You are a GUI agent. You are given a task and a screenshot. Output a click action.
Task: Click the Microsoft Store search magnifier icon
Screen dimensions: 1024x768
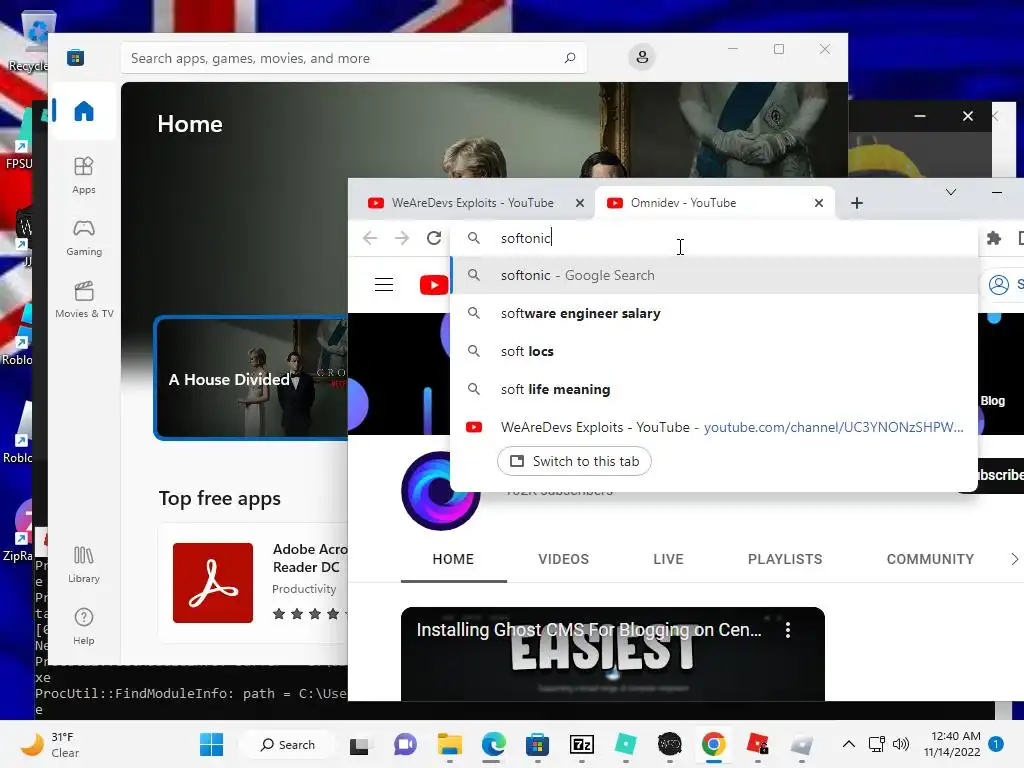pyautogui.click(x=569, y=58)
